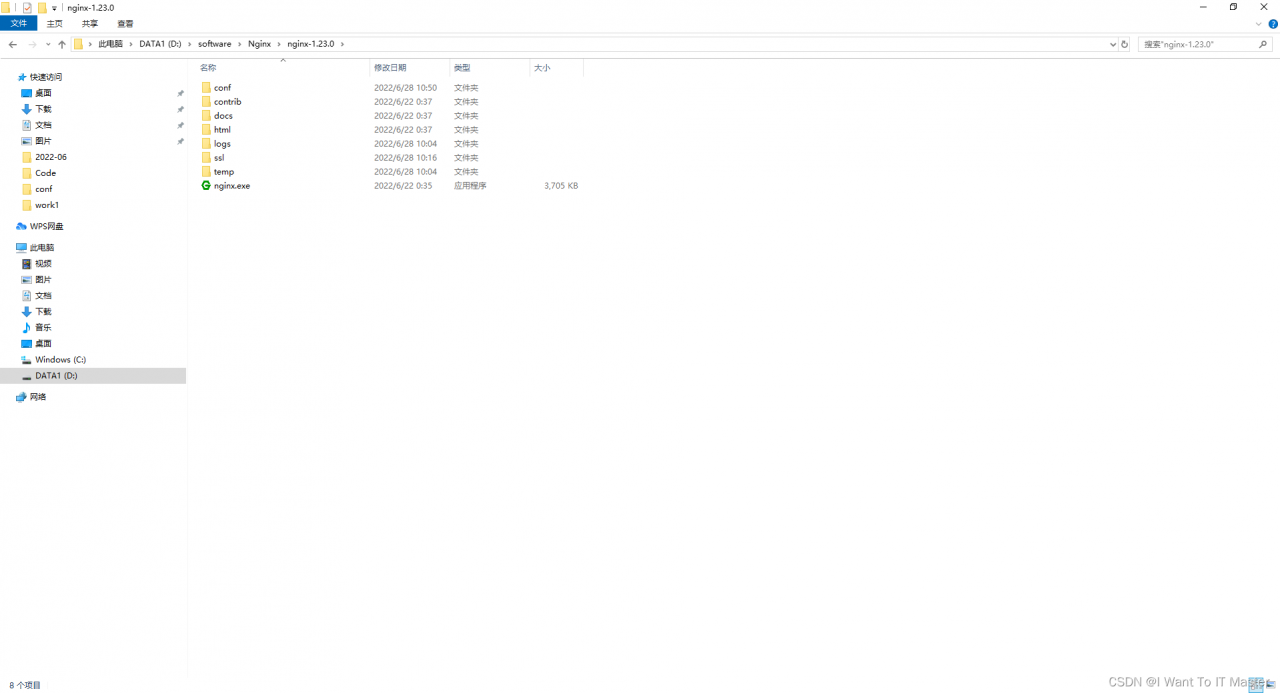Image resolution: width=1280 pixels, height=693 pixels.
Task: Click 此电脑 in the address breadcrumb
Action: 110,44
